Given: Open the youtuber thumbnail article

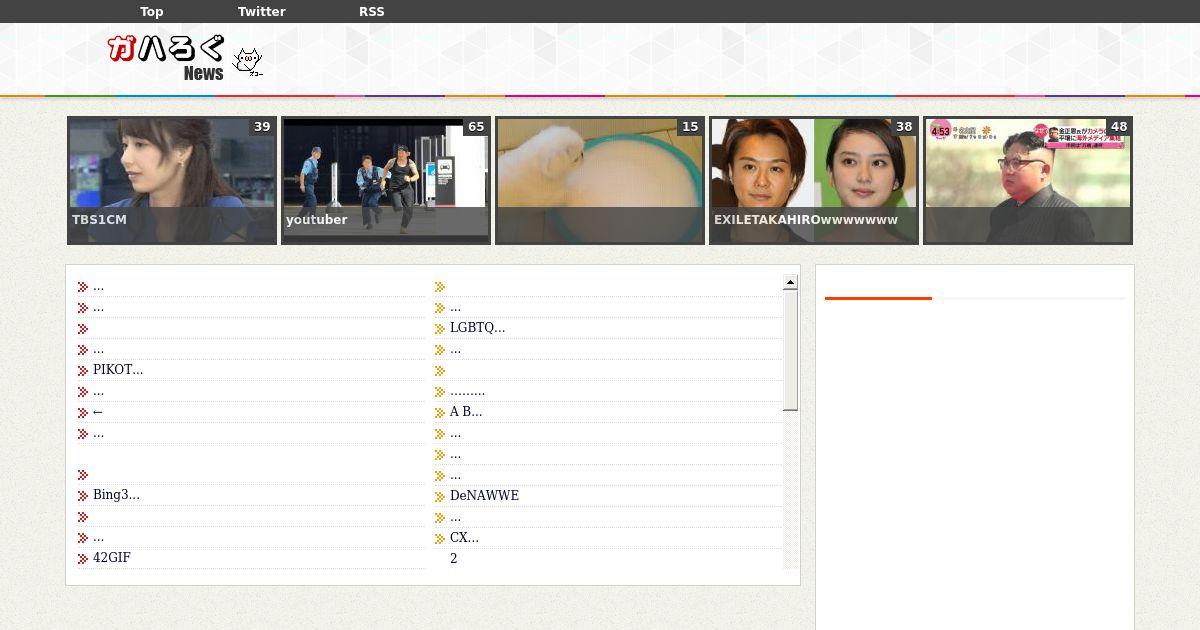Looking at the screenshot, I should tap(386, 180).
